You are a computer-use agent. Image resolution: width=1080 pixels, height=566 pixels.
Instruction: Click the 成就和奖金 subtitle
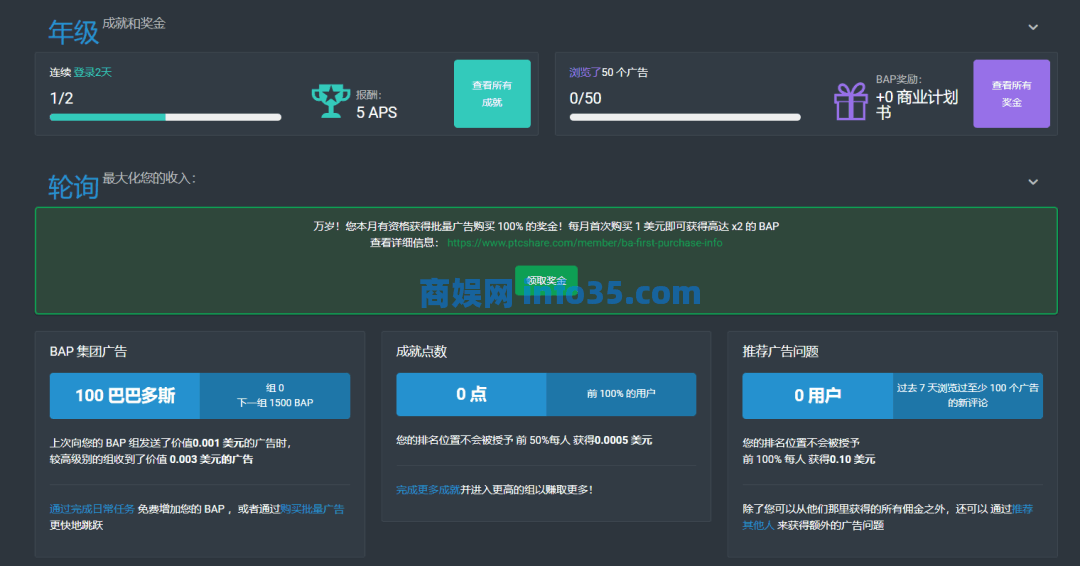pyautogui.click(x=134, y=23)
